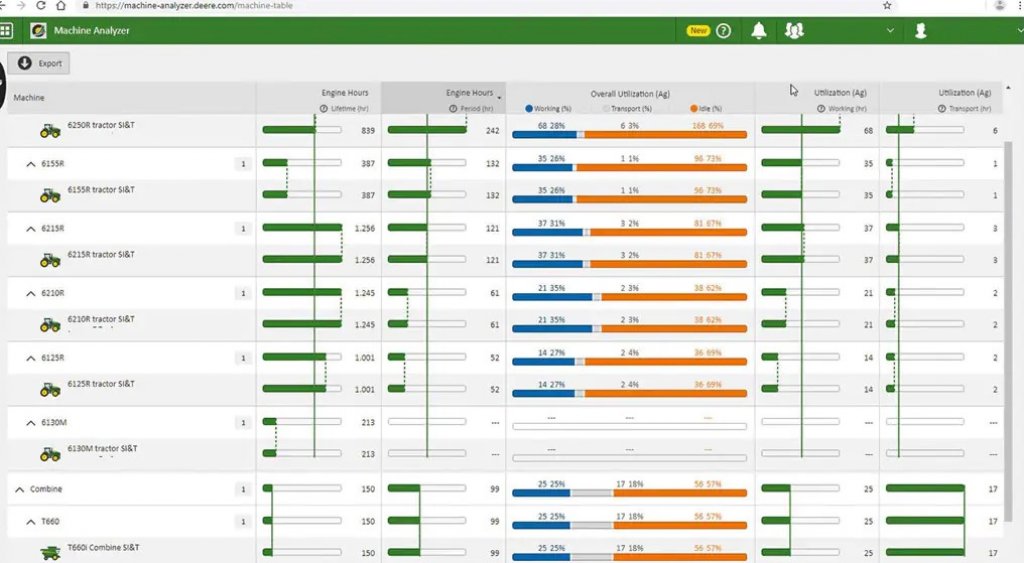Click tractor icon for 6130M tractor SI&T

[x=50, y=454]
